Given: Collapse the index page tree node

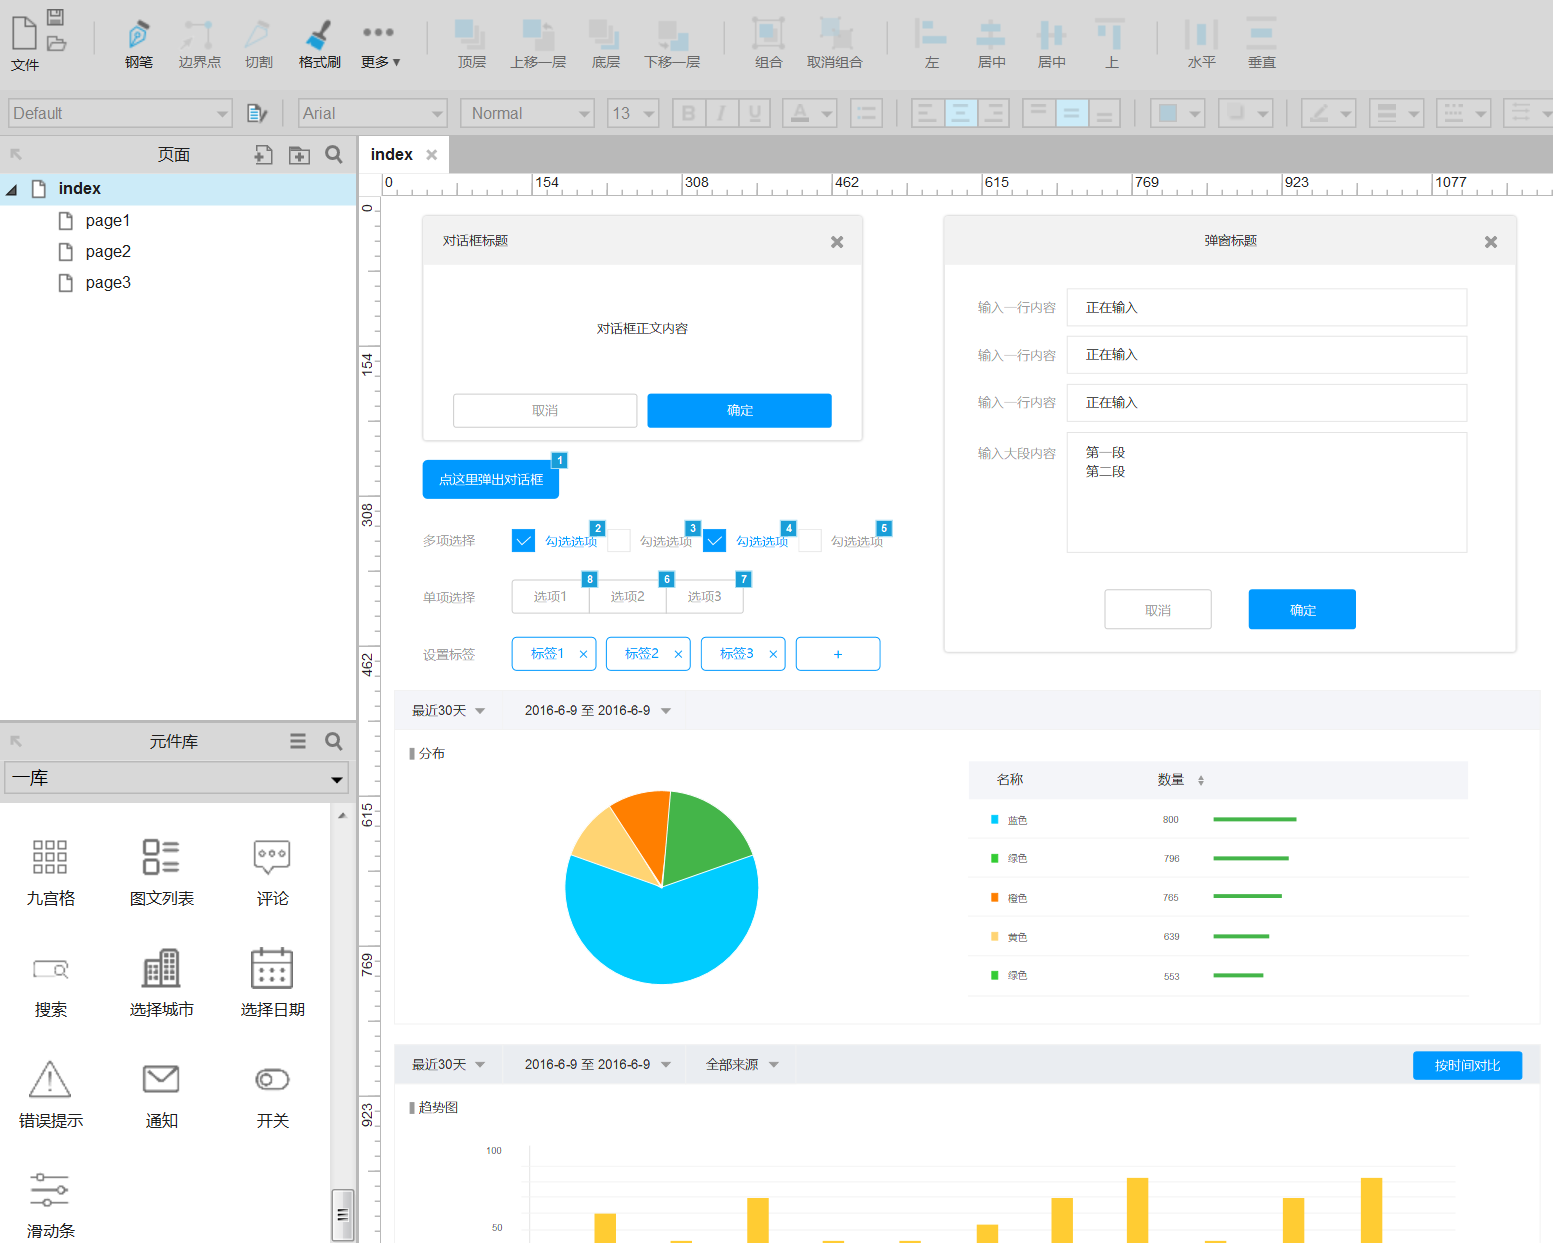Looking at the screenshot, I should point(12,189).
